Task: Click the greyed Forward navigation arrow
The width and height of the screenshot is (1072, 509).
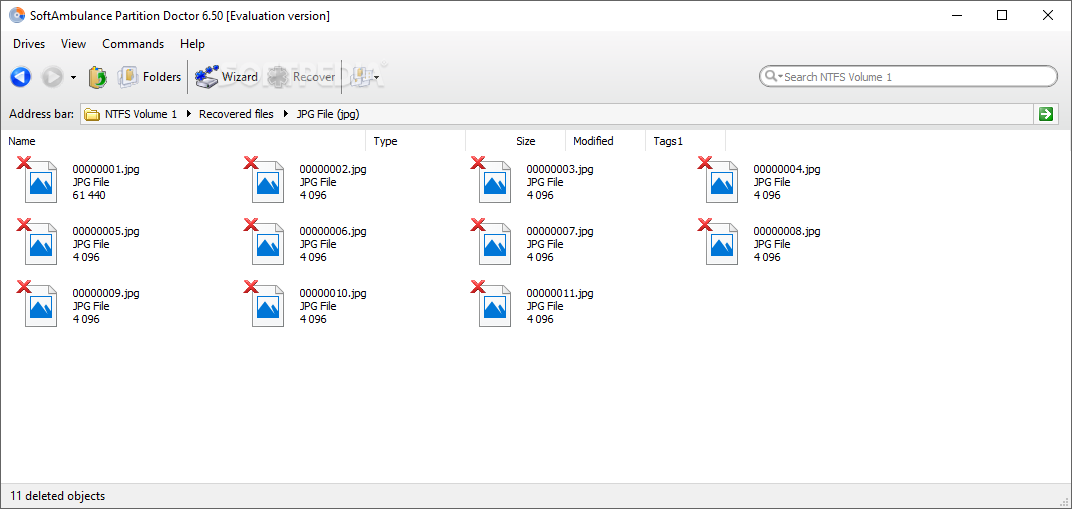Action: coord(52,77)
